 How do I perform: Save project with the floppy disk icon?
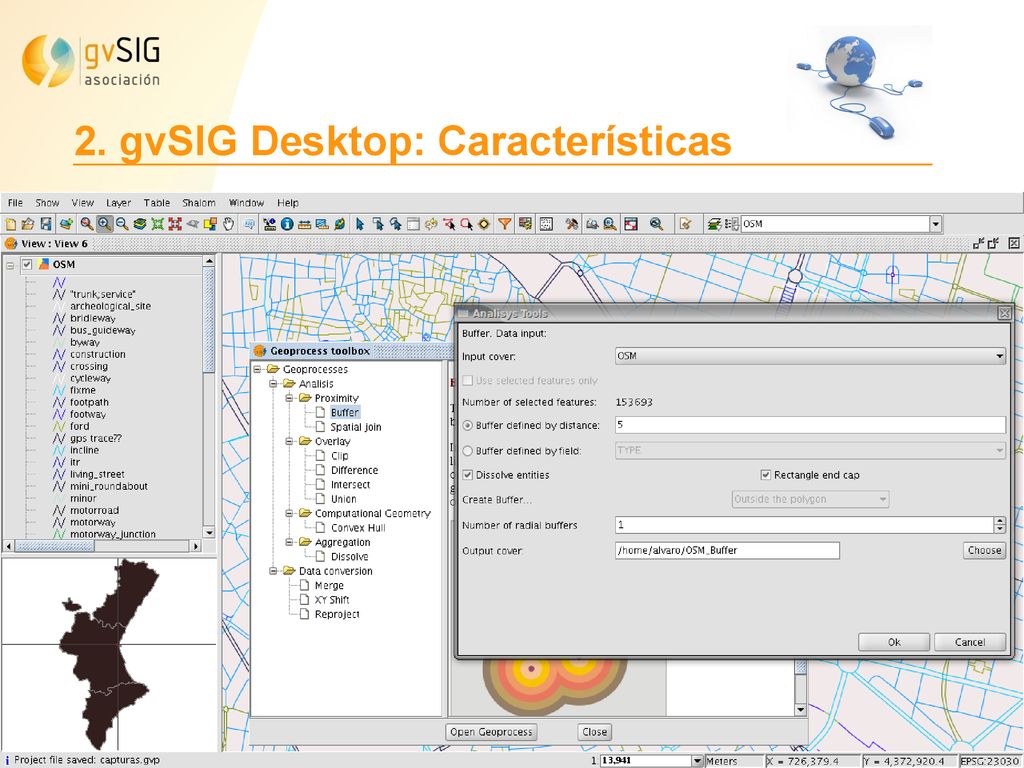tap(46, 224)
